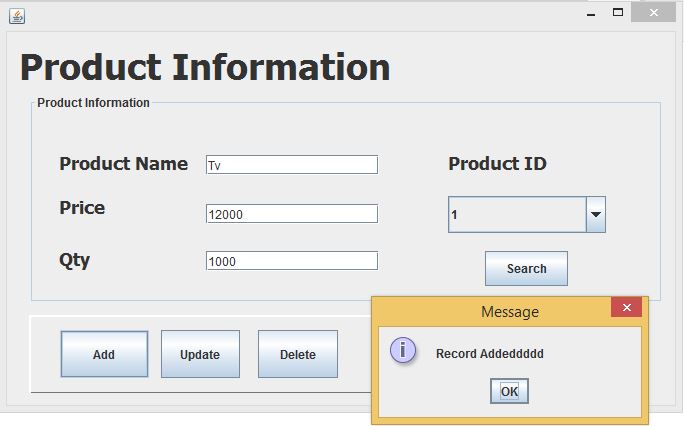The height and width of the screenshot is (426, 684).
Task: Maximize the Product Information window
Action: click(618, 13)
